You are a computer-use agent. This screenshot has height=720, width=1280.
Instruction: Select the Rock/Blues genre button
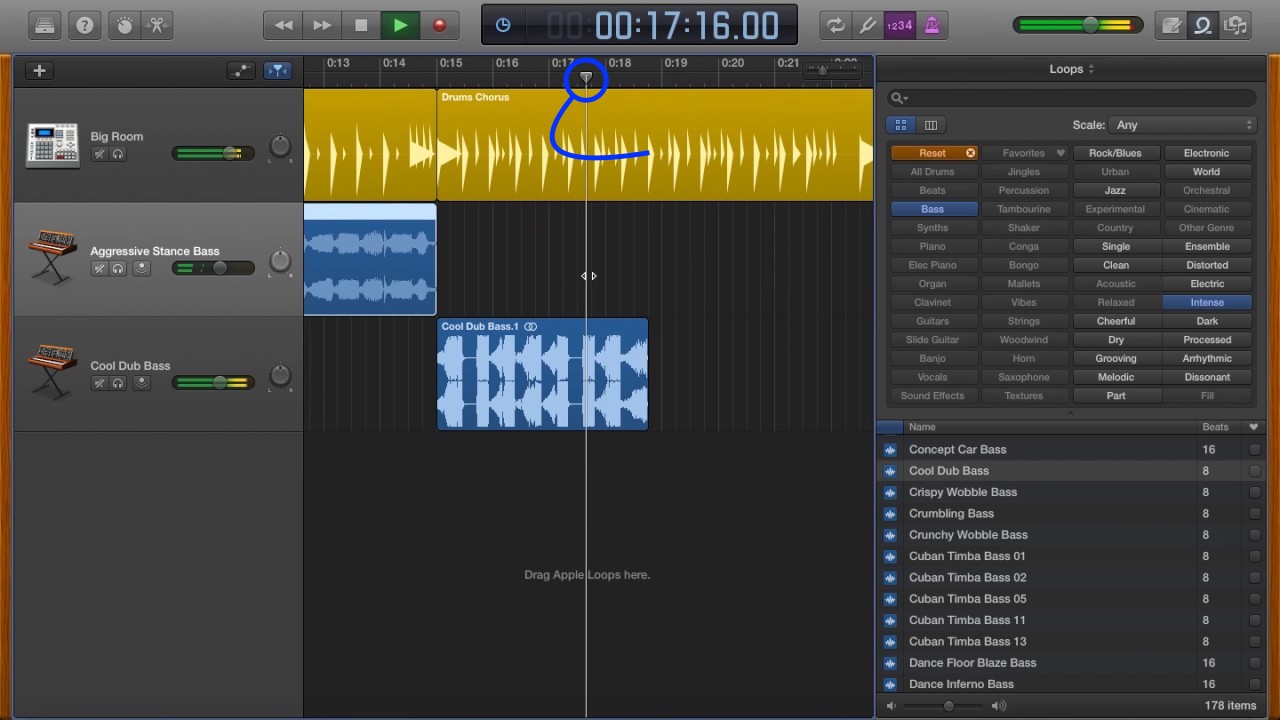tap(1115, 153)
